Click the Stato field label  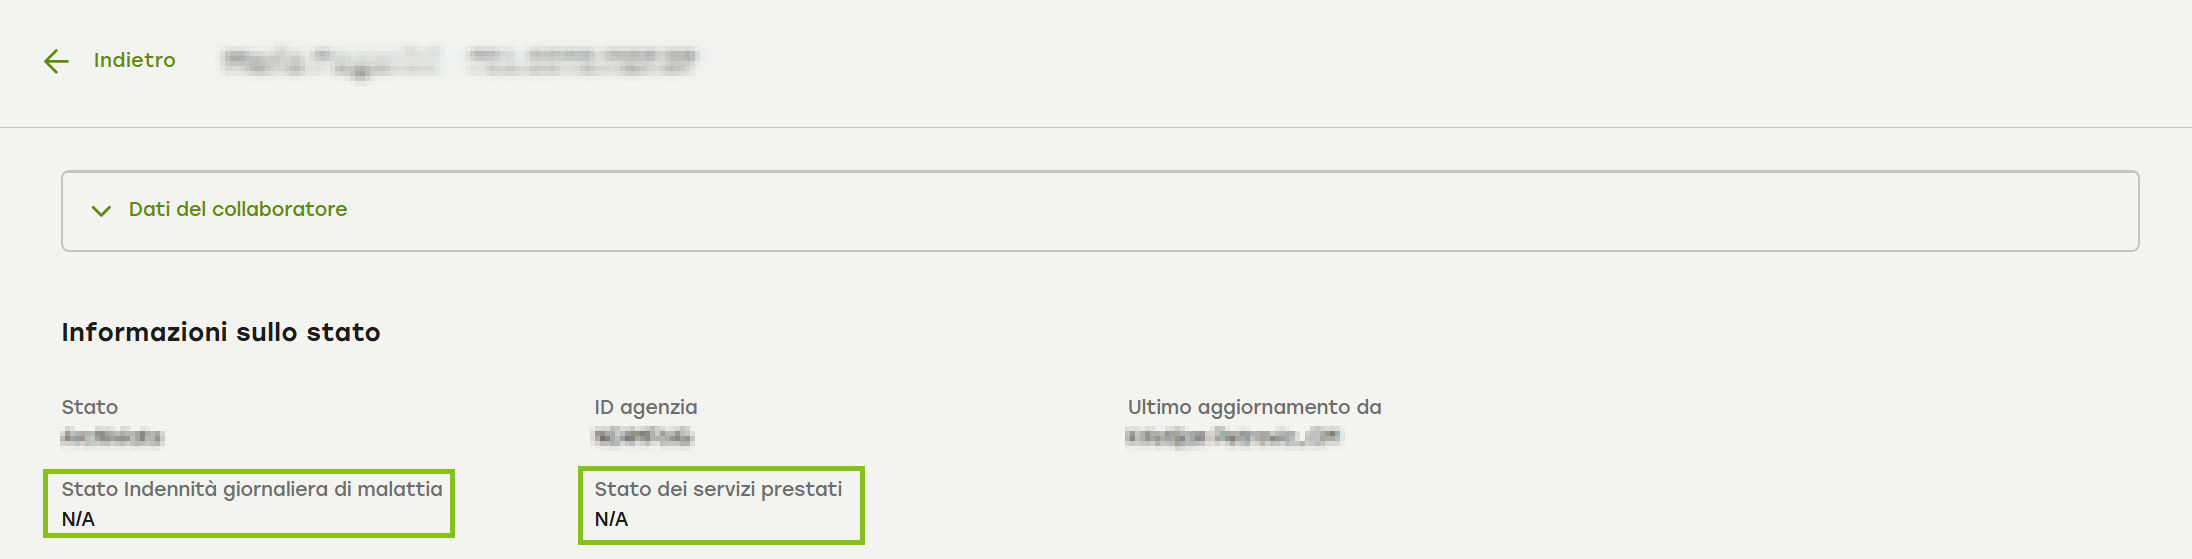90,407
